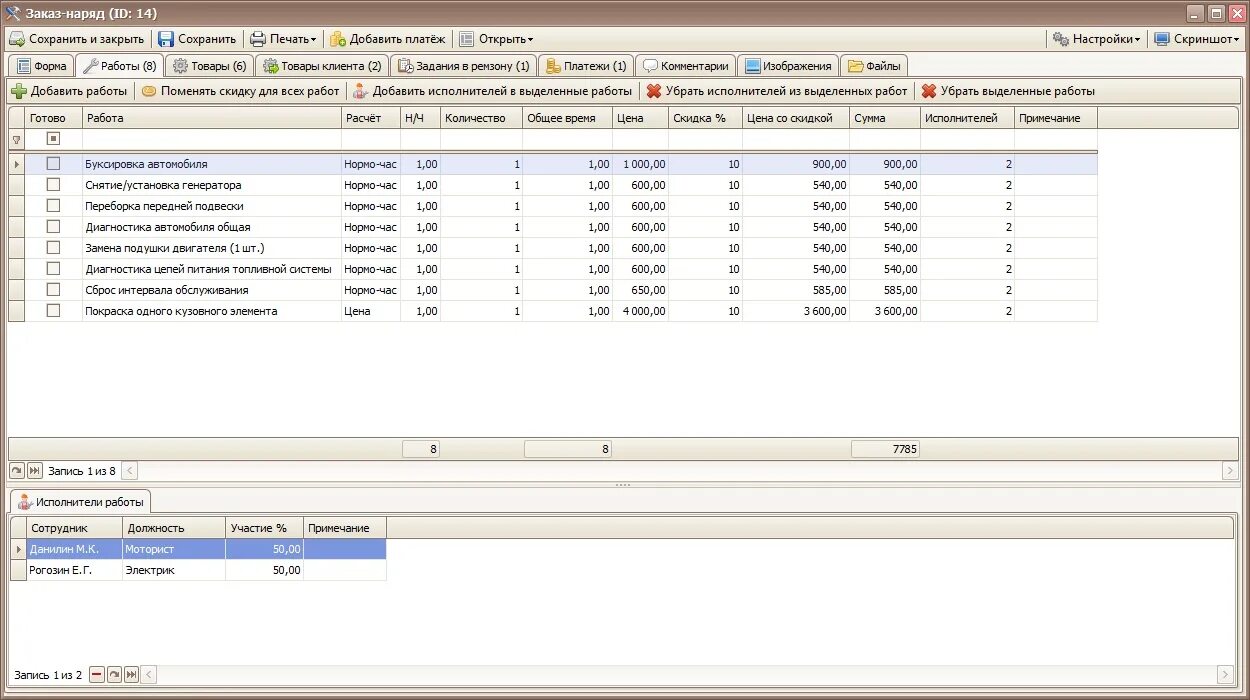1250x700 pixels.
Task: Check Готово for Диагностика цепей питания топливной системы
Action: [54, 268]
